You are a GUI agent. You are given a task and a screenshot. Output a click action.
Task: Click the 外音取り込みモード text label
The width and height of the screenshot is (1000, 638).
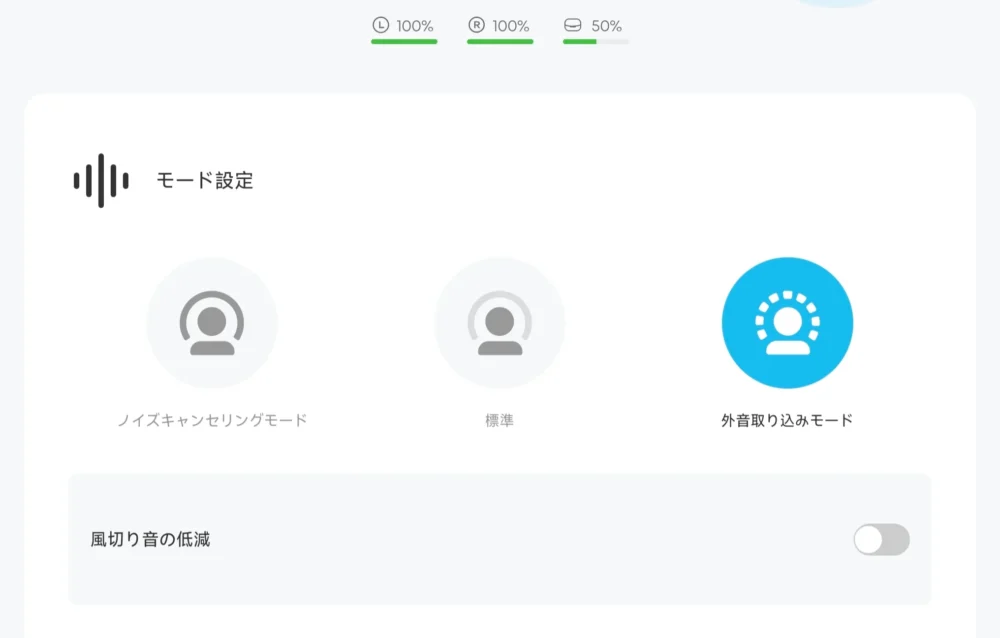787,421
